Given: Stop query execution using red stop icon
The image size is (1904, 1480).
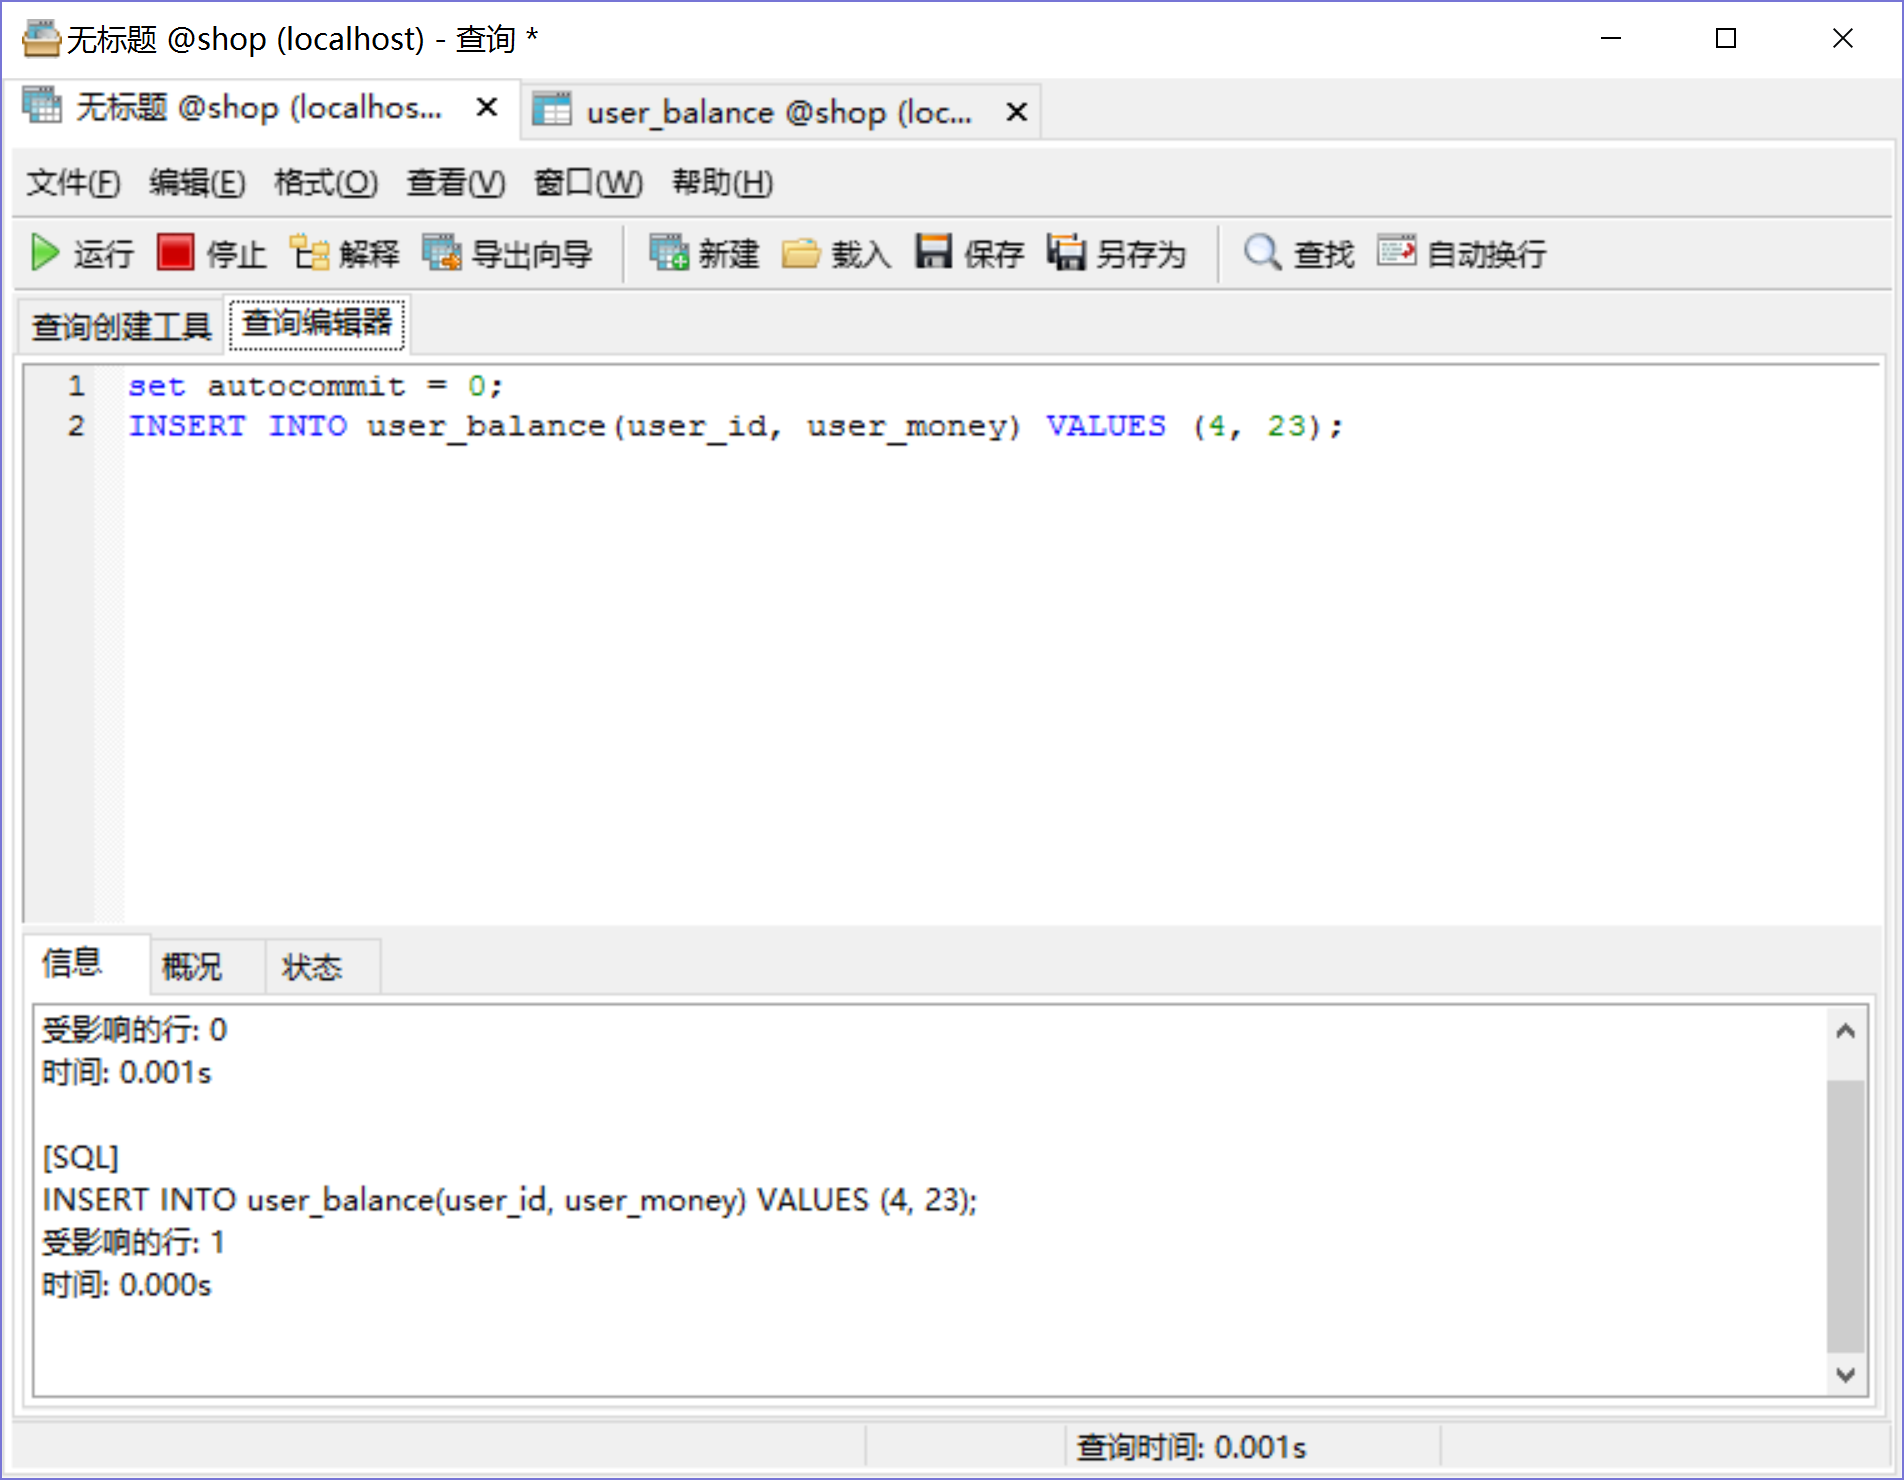Looking at the screenshot, I should pos(175,253).
